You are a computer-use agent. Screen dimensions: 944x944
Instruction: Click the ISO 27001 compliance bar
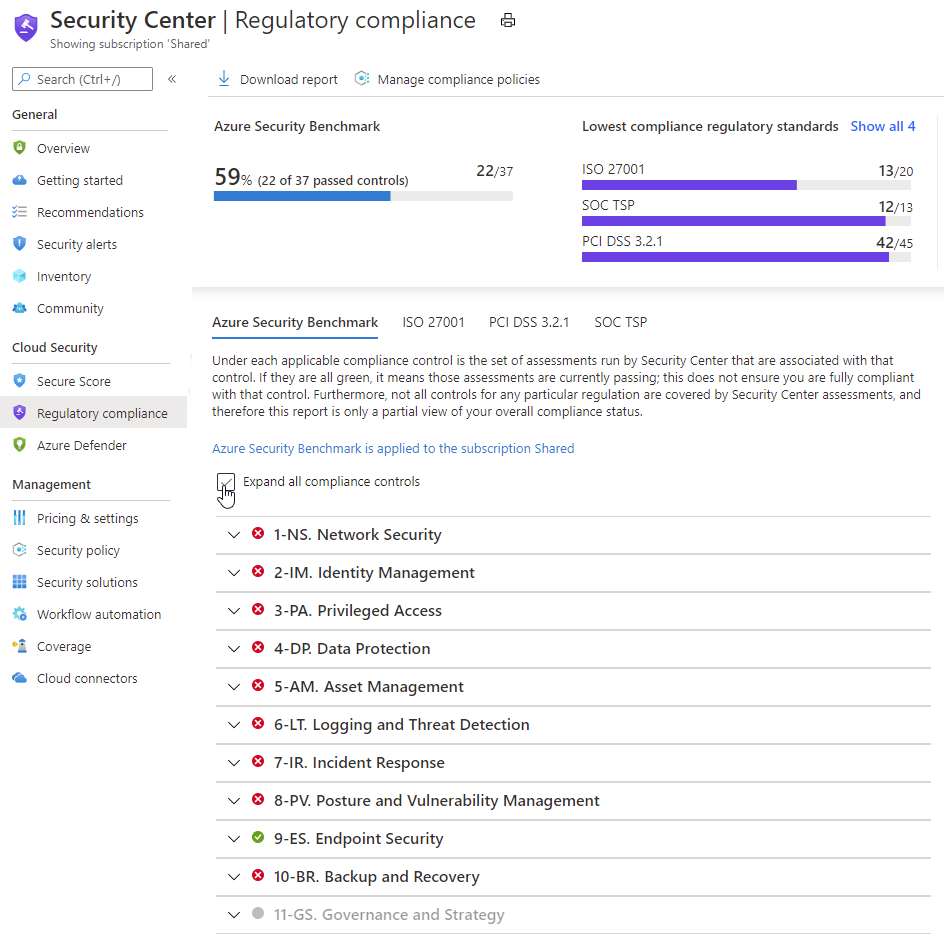point(746,185)
